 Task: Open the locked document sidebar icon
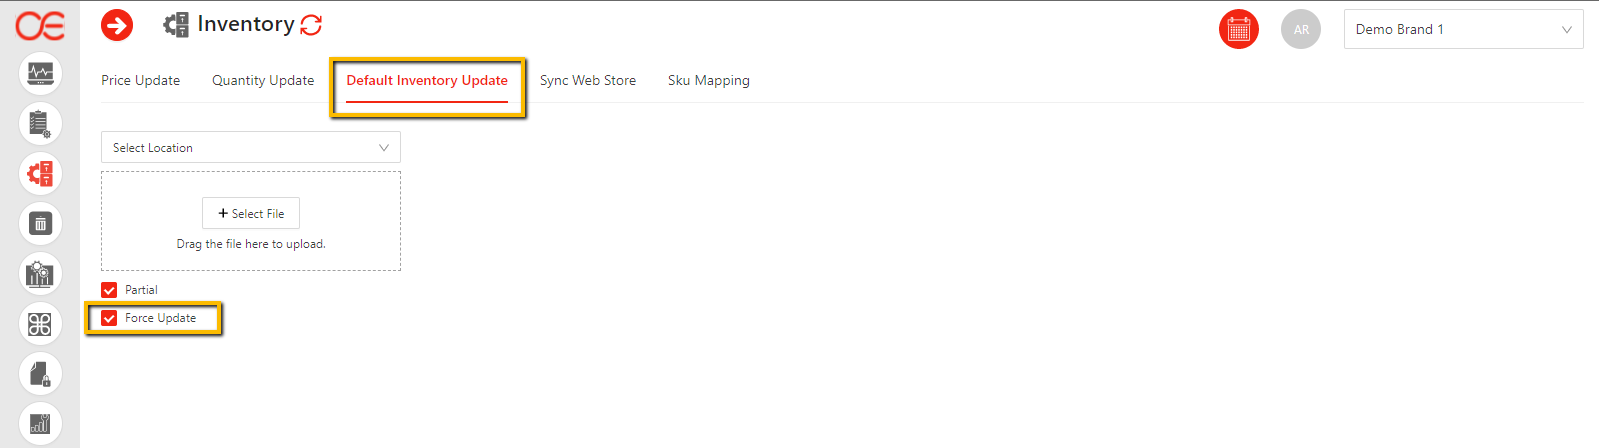pyautogui.click(x=40, y=374)
